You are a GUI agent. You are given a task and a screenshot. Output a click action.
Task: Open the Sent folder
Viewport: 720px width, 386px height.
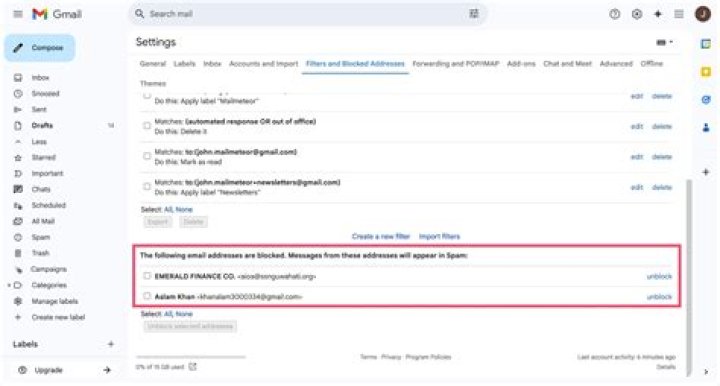[39, 109]
